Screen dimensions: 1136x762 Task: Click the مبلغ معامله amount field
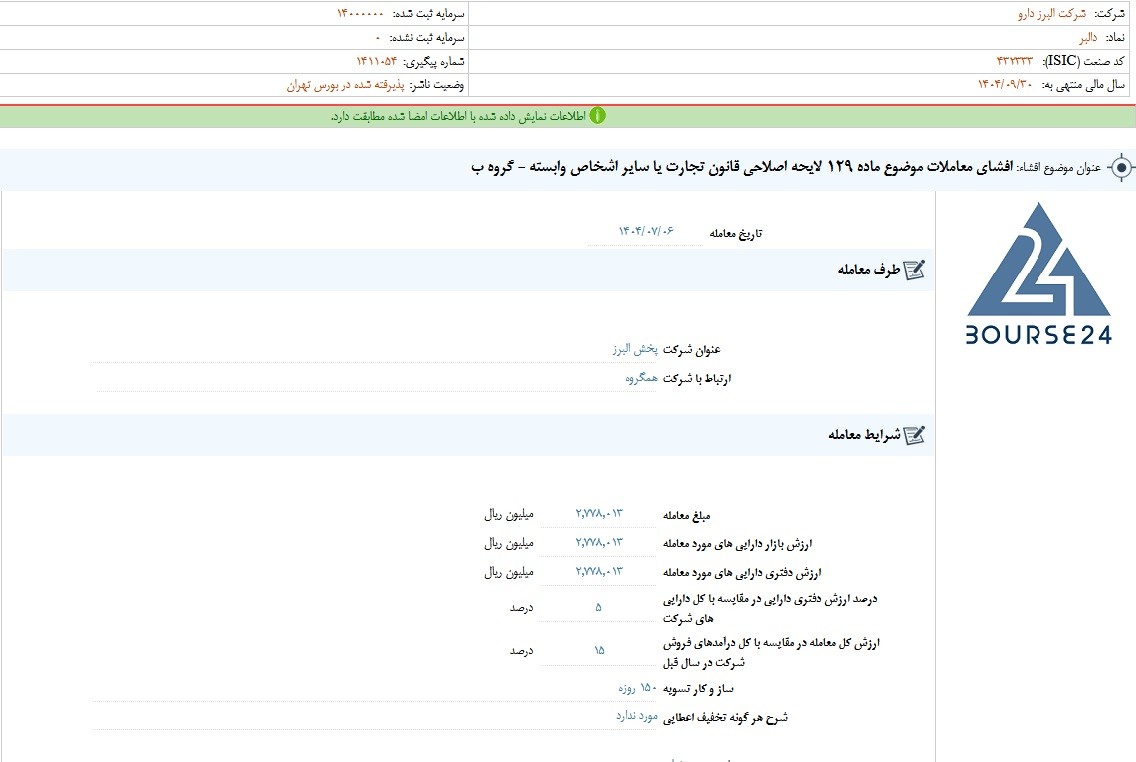click(x=598, y=514)
